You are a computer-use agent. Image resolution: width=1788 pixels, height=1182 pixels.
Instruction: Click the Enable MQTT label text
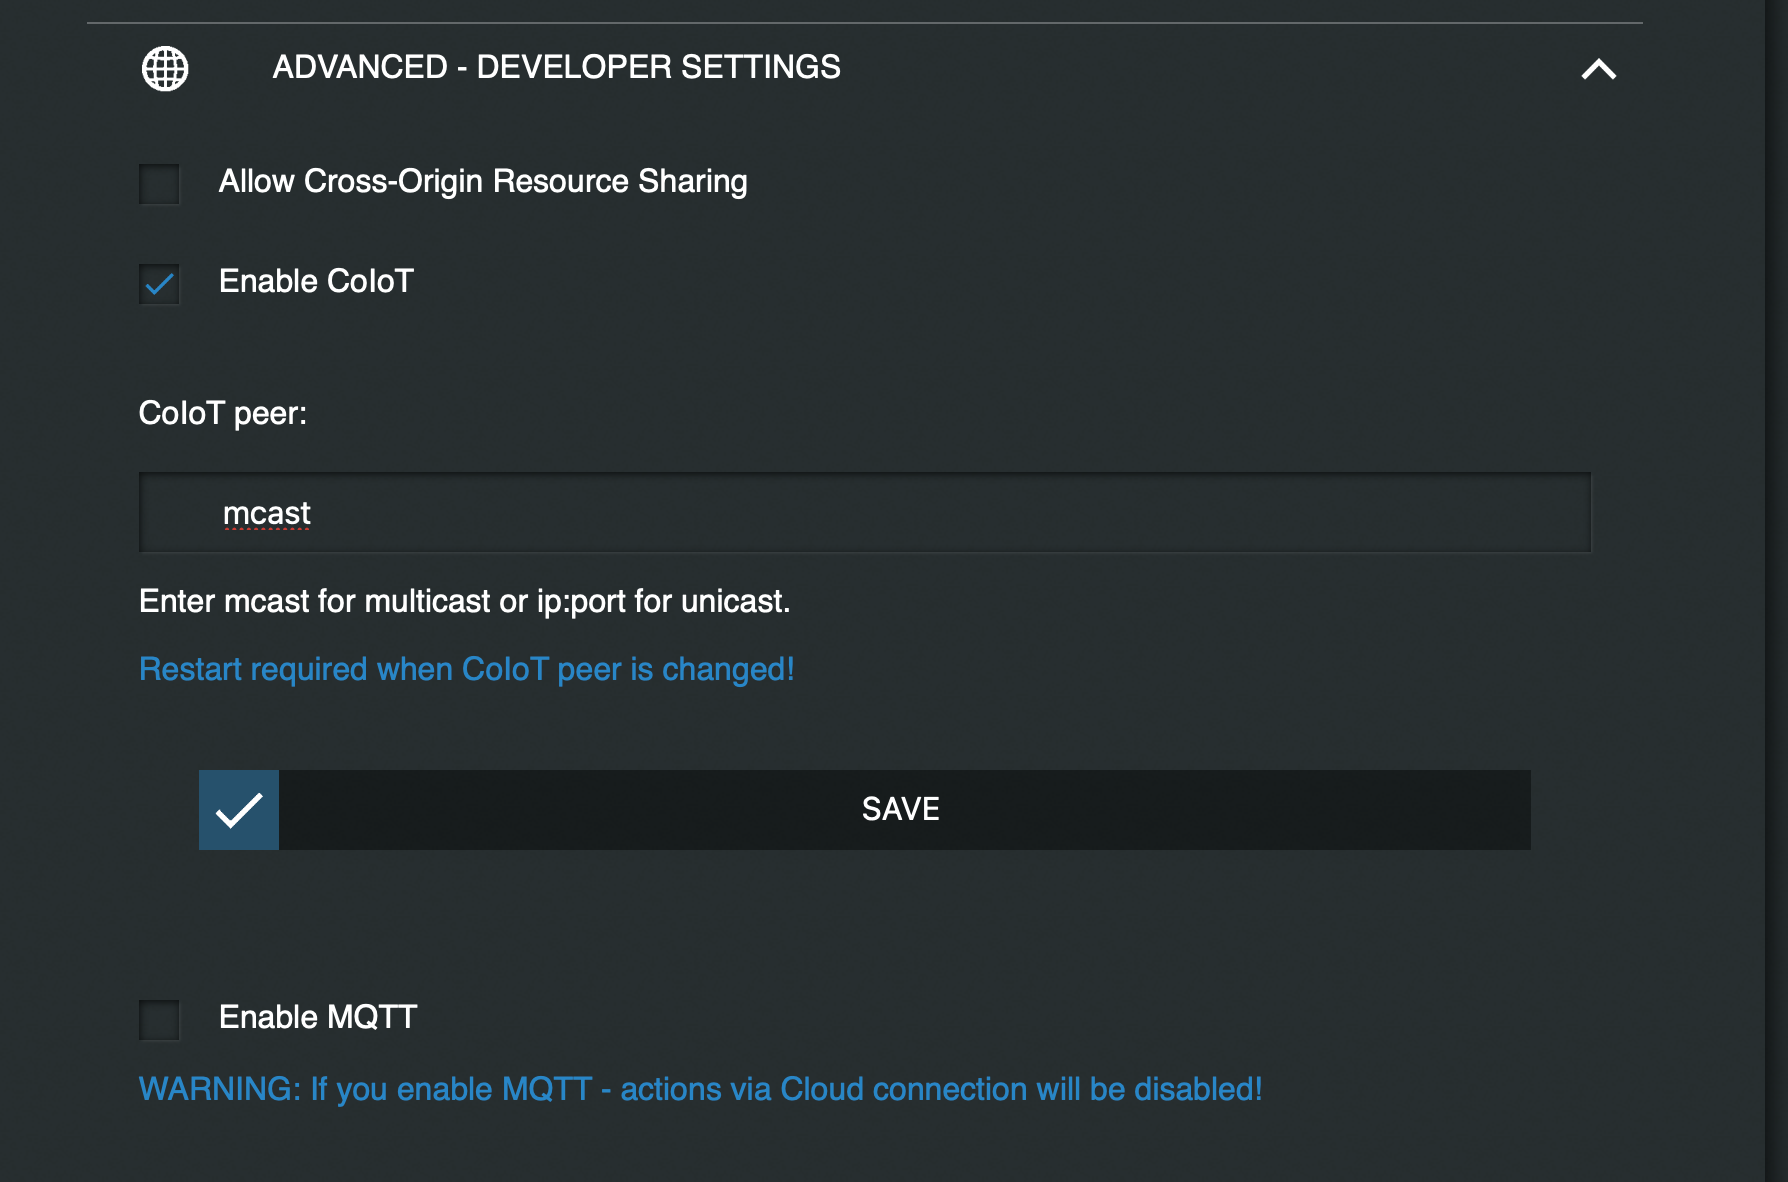(x=318, y=1017)
